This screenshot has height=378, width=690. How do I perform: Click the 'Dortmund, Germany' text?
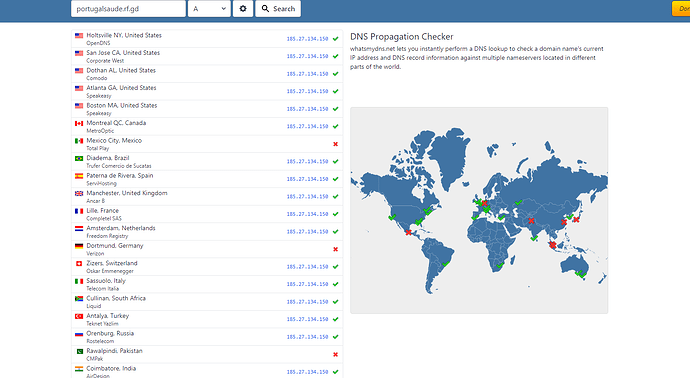point(114,246)
